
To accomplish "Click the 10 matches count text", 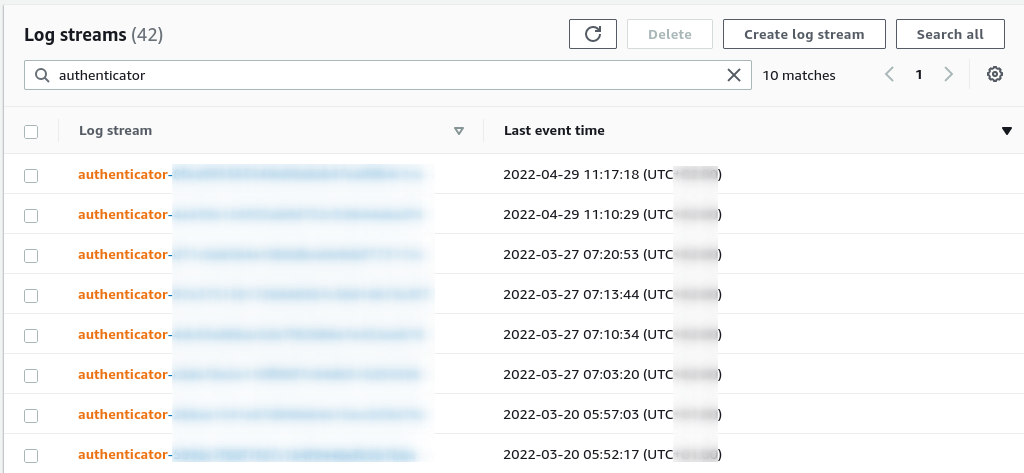I will click(x=799, y=75).
